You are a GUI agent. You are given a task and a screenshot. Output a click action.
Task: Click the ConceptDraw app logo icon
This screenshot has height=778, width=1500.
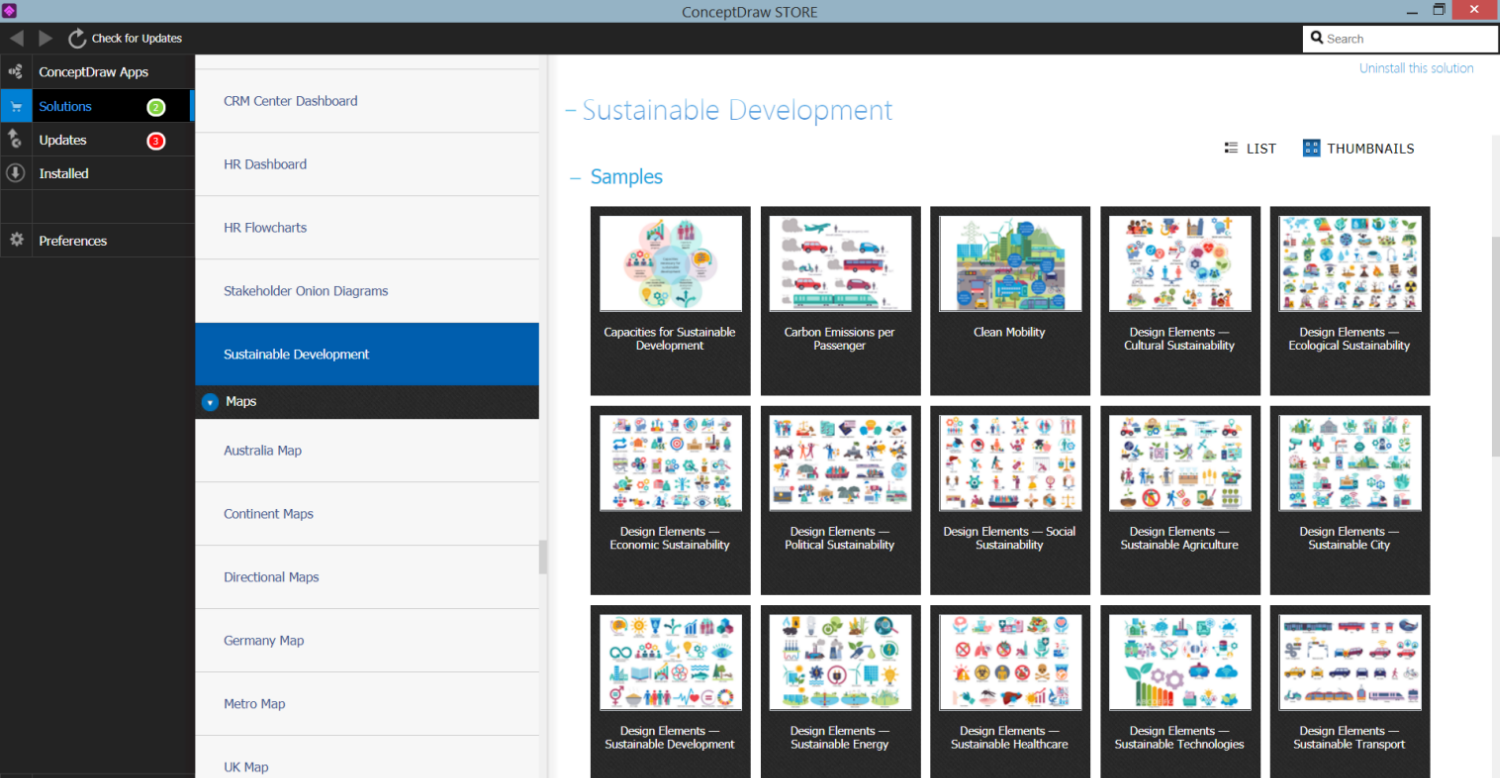(10, 10)
